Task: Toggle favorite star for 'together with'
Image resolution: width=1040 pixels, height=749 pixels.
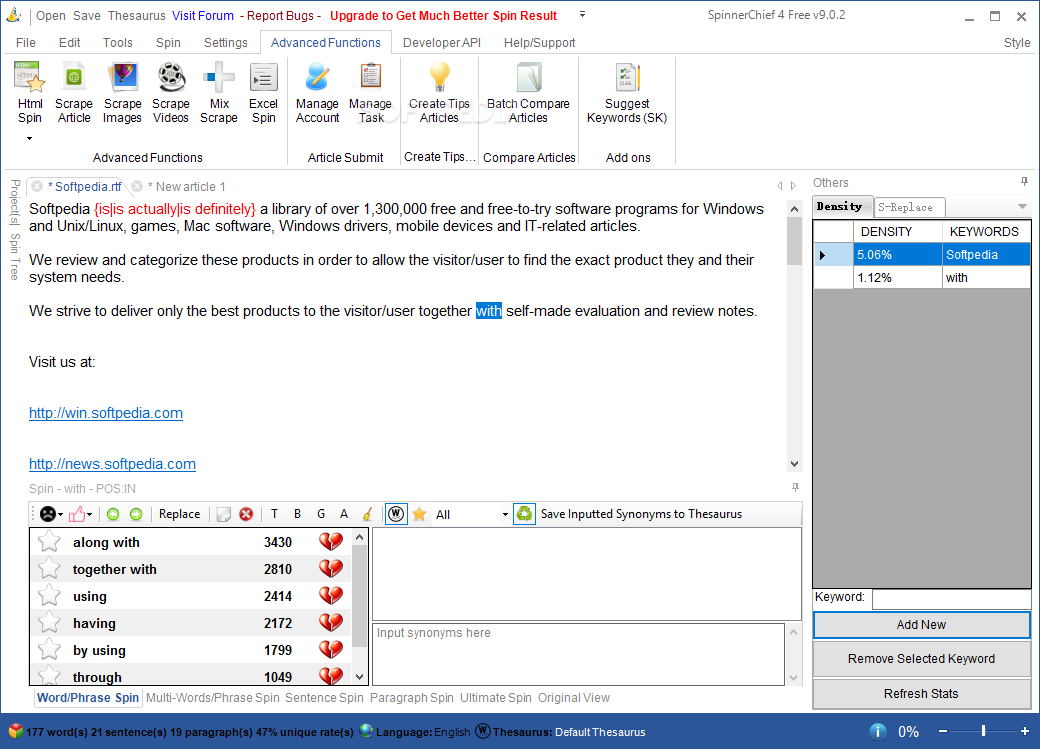Action: [x=49, y=569]
